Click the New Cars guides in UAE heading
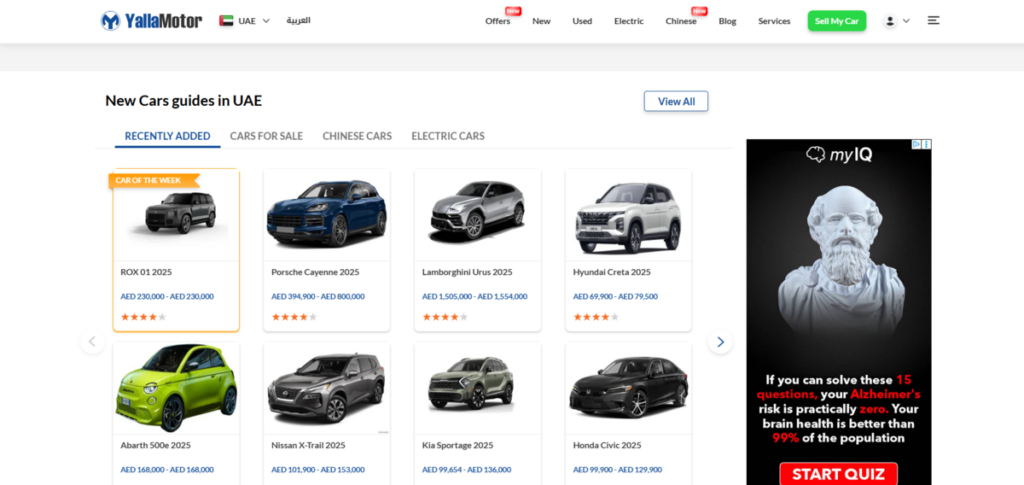This screenshot has width=1024, height=485. click(184, 101)
